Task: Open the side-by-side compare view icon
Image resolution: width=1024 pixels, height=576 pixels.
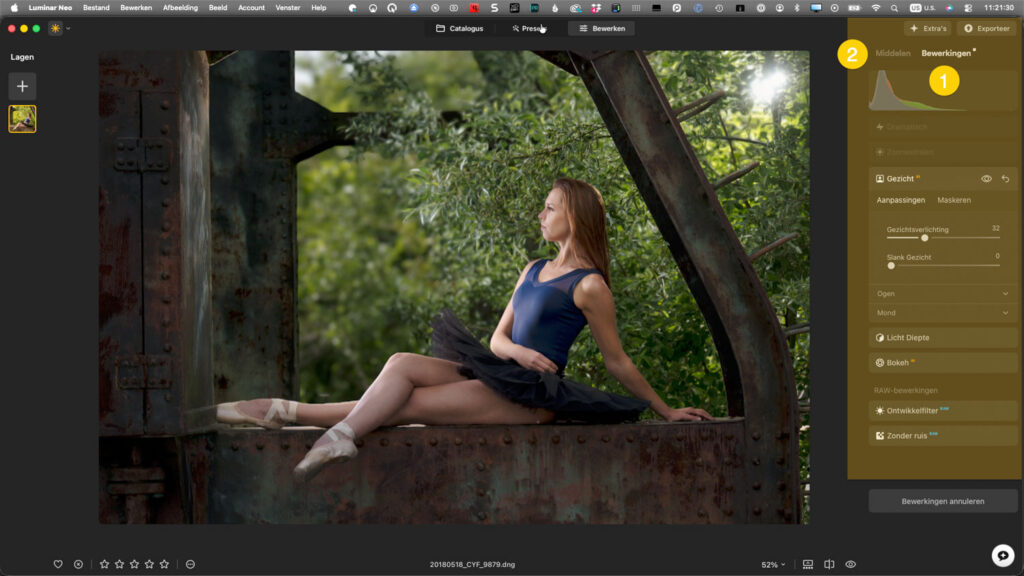Action: (829, 564)
